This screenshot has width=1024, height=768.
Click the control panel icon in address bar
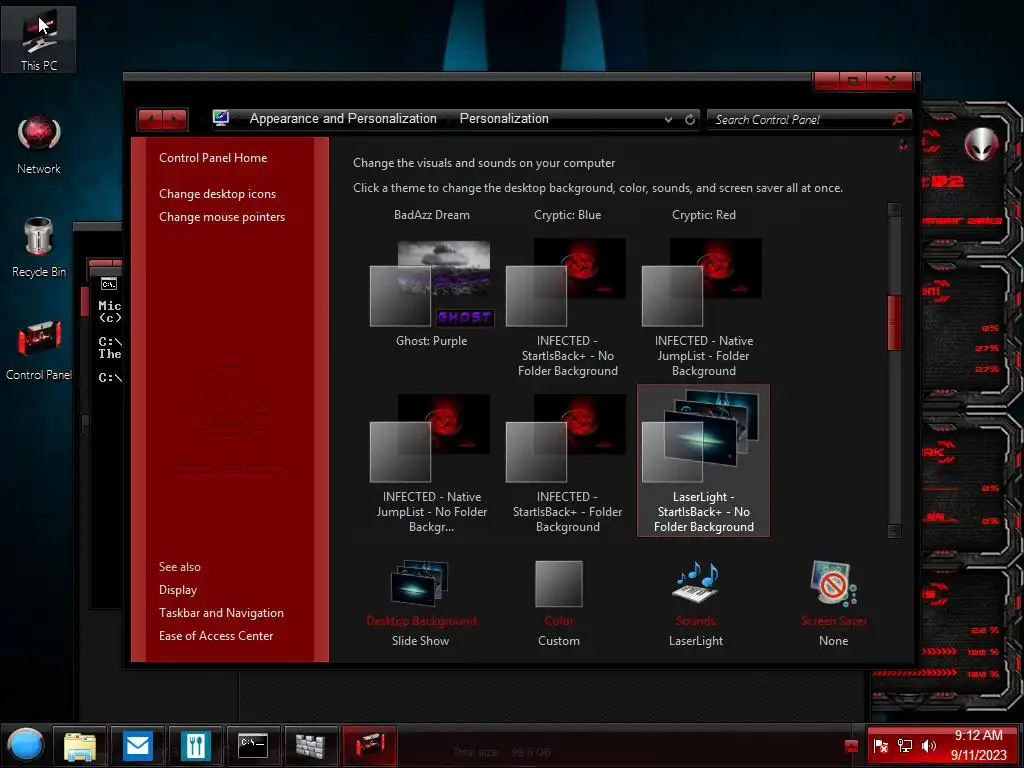tap(221, 118)
